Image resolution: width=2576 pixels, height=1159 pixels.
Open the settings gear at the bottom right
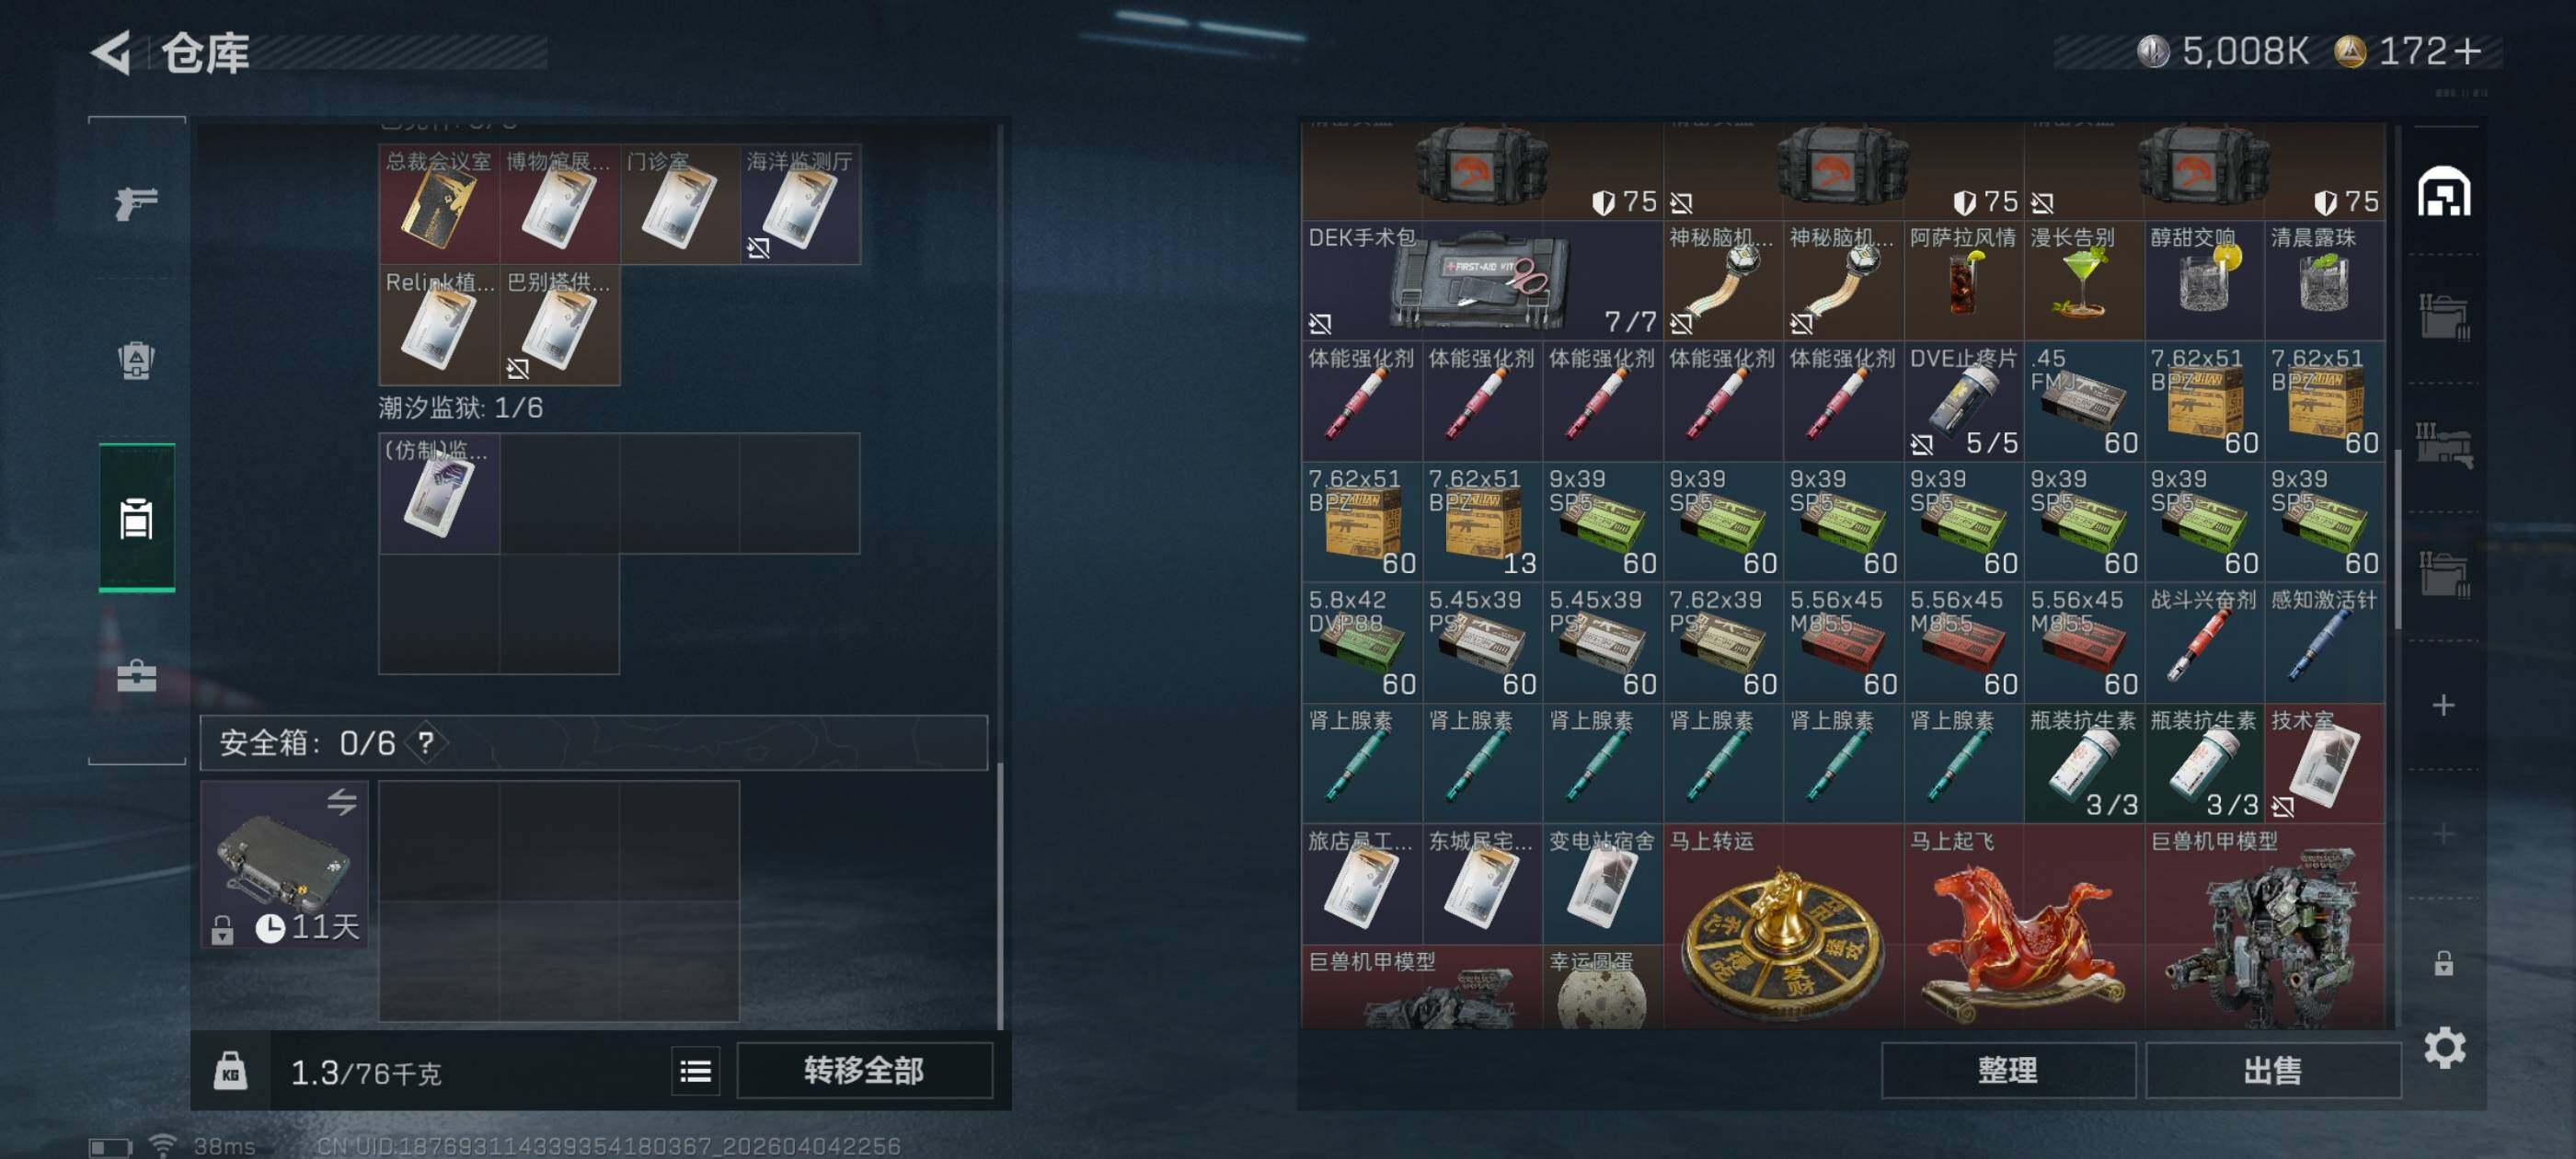point(2444,1047)
